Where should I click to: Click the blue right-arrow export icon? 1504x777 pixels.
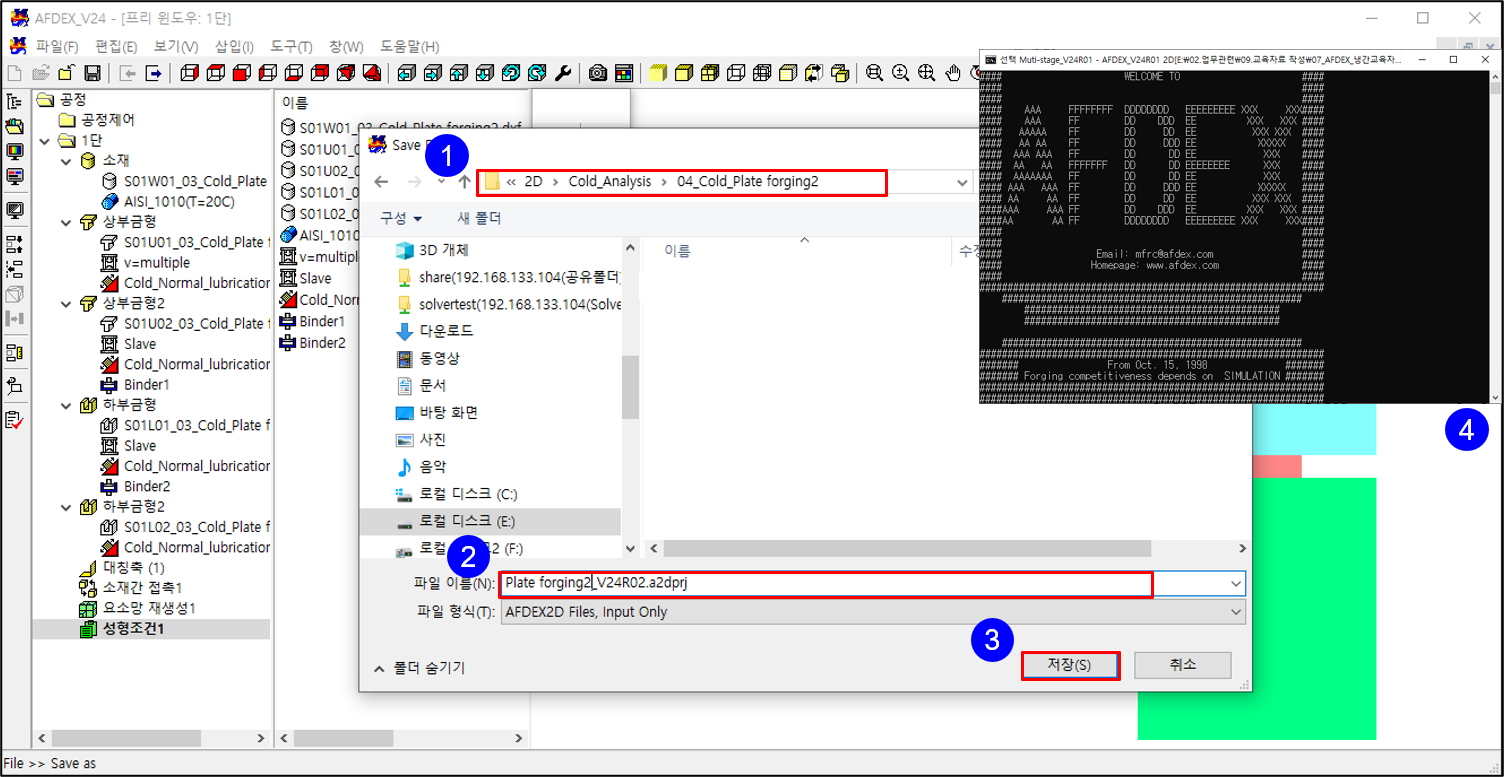tap(154, 73)
